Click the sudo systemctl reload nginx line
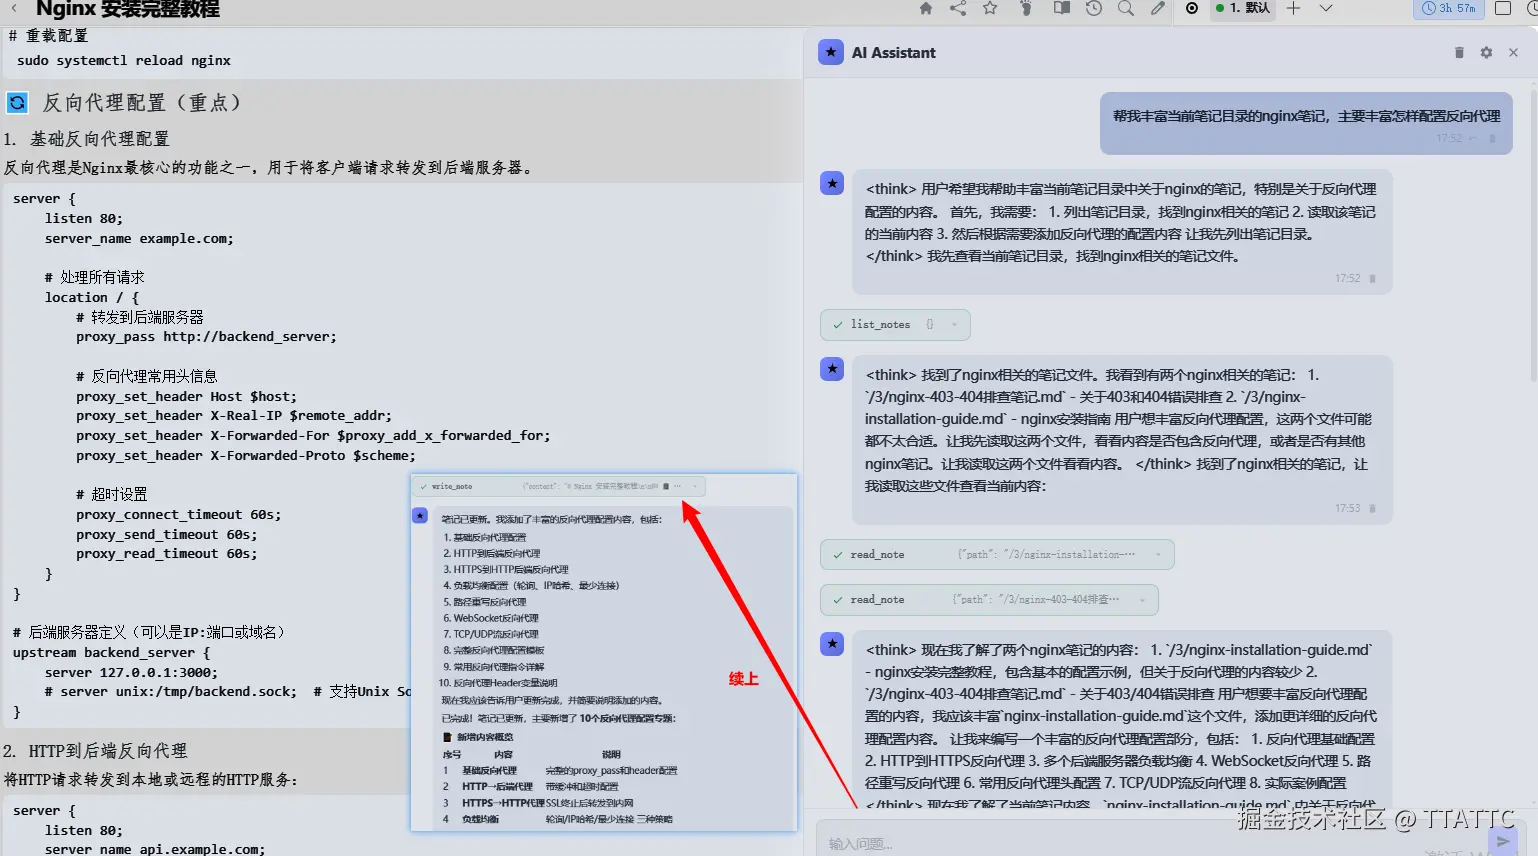The width and height of the screenshot is (1538, 856). [124, 60]
